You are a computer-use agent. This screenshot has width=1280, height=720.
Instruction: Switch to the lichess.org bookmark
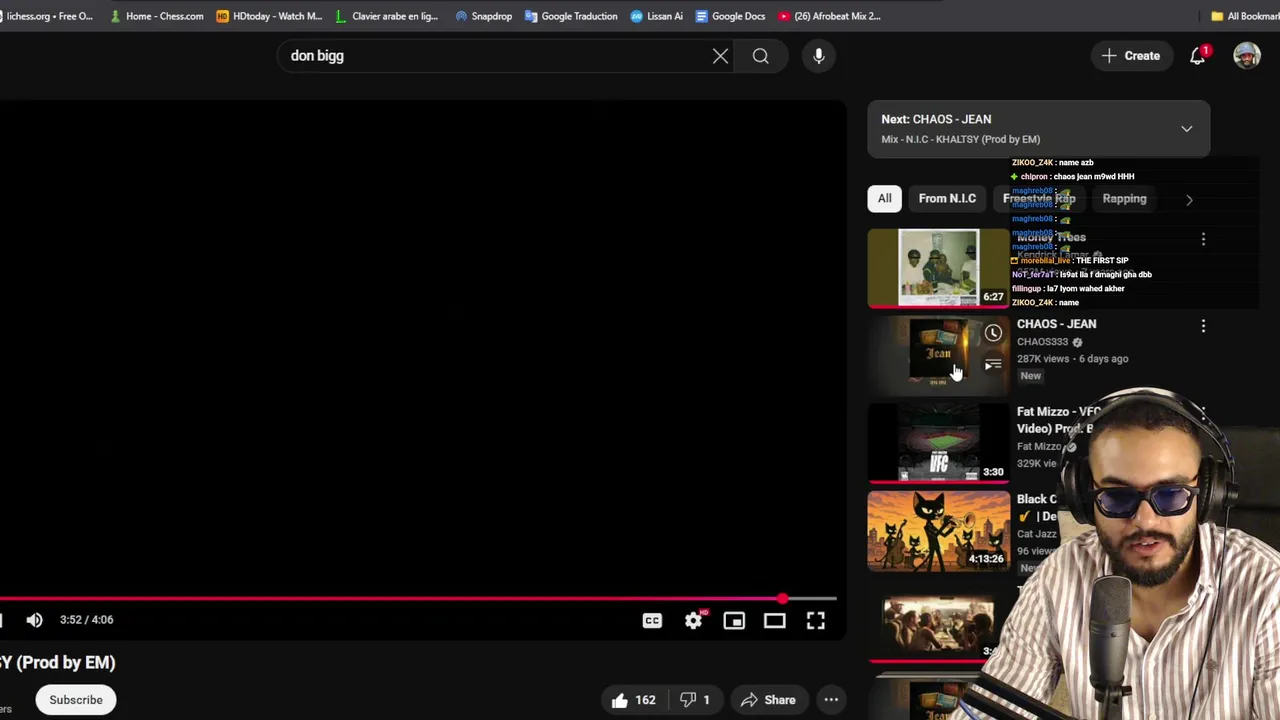[46, 16]
